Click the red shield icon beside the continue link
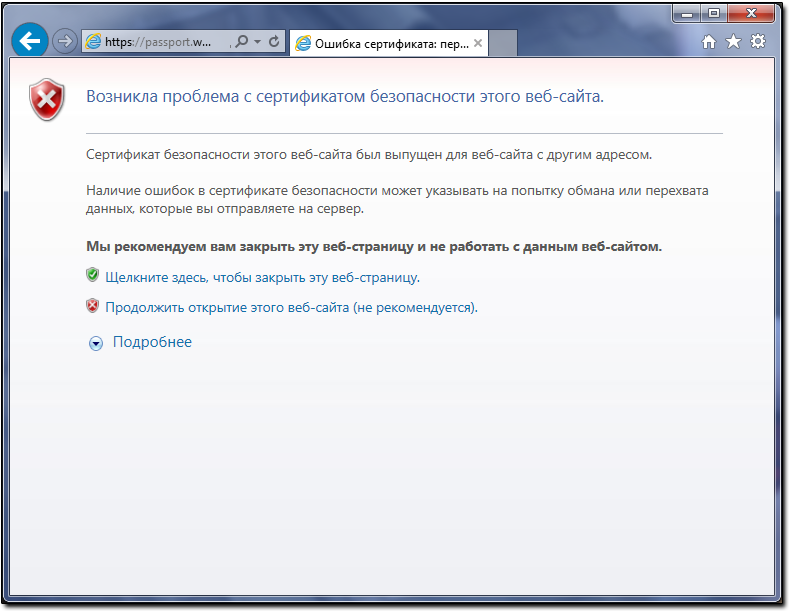The image size is (790, 612). 92,305
